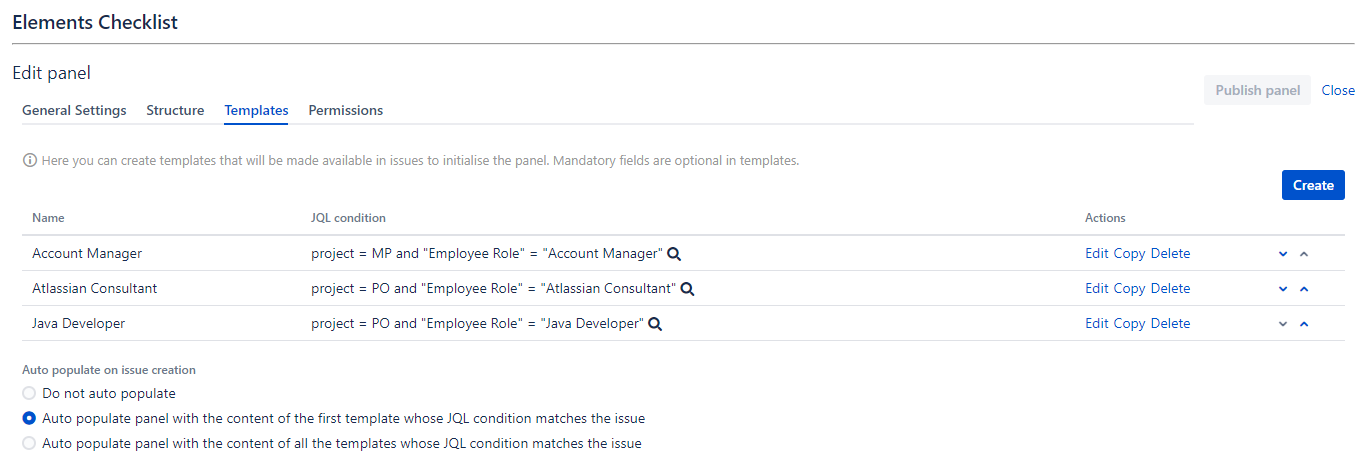This screenshot has height=467, width=1370.
Task: Close the Edit panel view
Action: (x=1338, y=90)
